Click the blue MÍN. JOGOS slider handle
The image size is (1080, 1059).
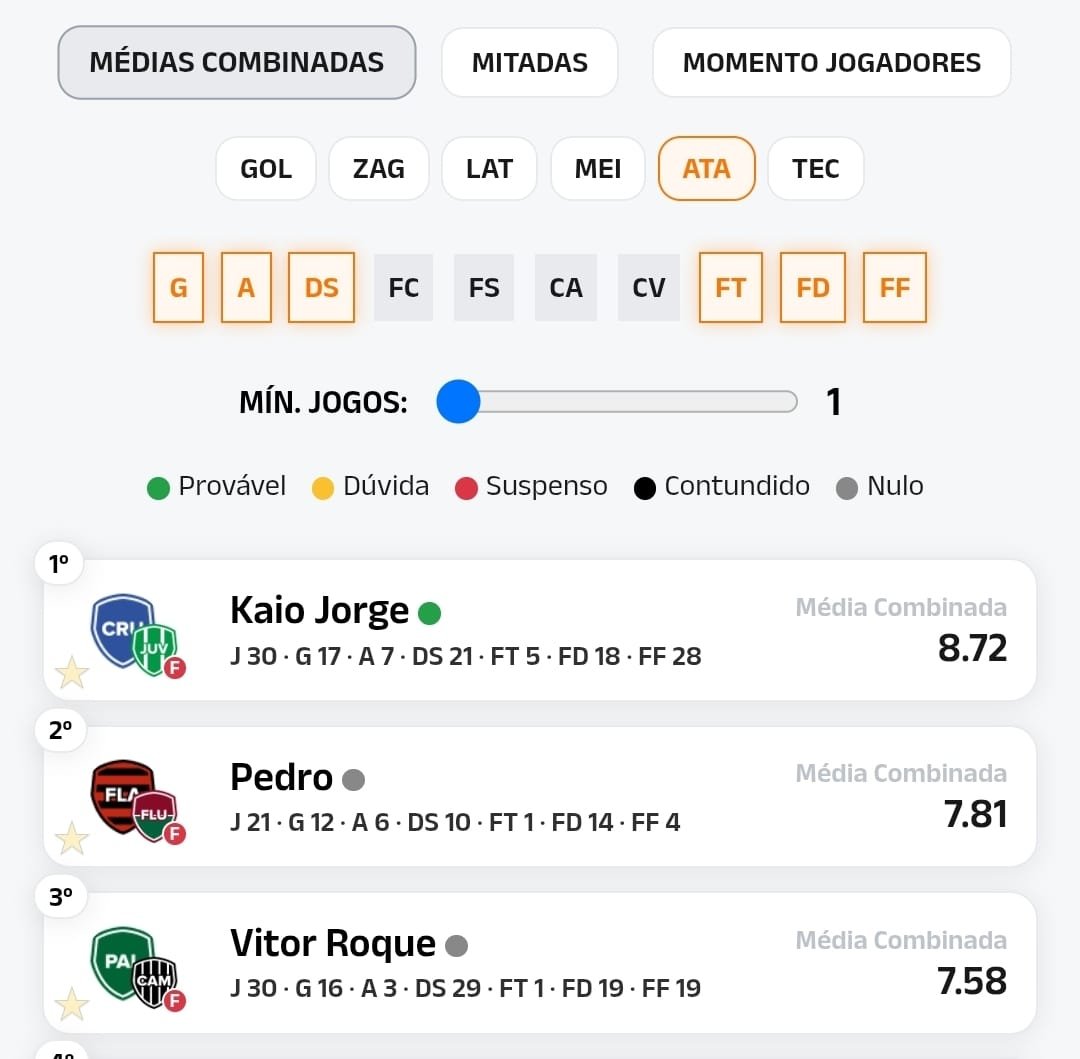pos(457,402)
